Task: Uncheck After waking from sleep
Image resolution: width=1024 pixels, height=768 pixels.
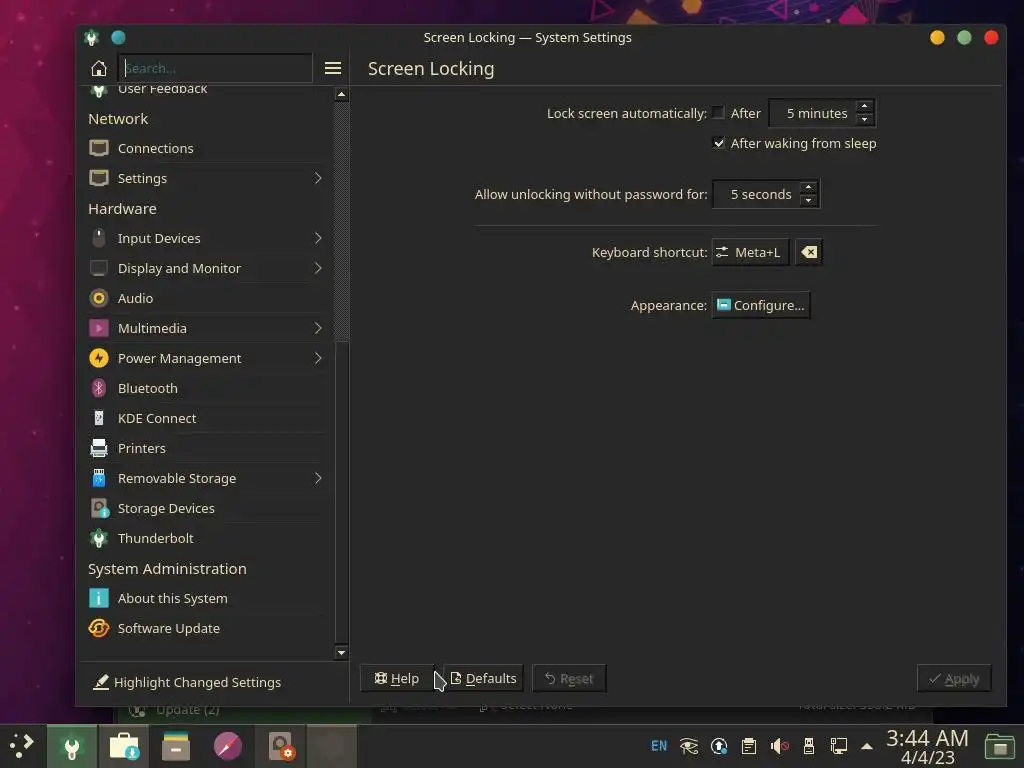Action: click(x=718, y=143)
